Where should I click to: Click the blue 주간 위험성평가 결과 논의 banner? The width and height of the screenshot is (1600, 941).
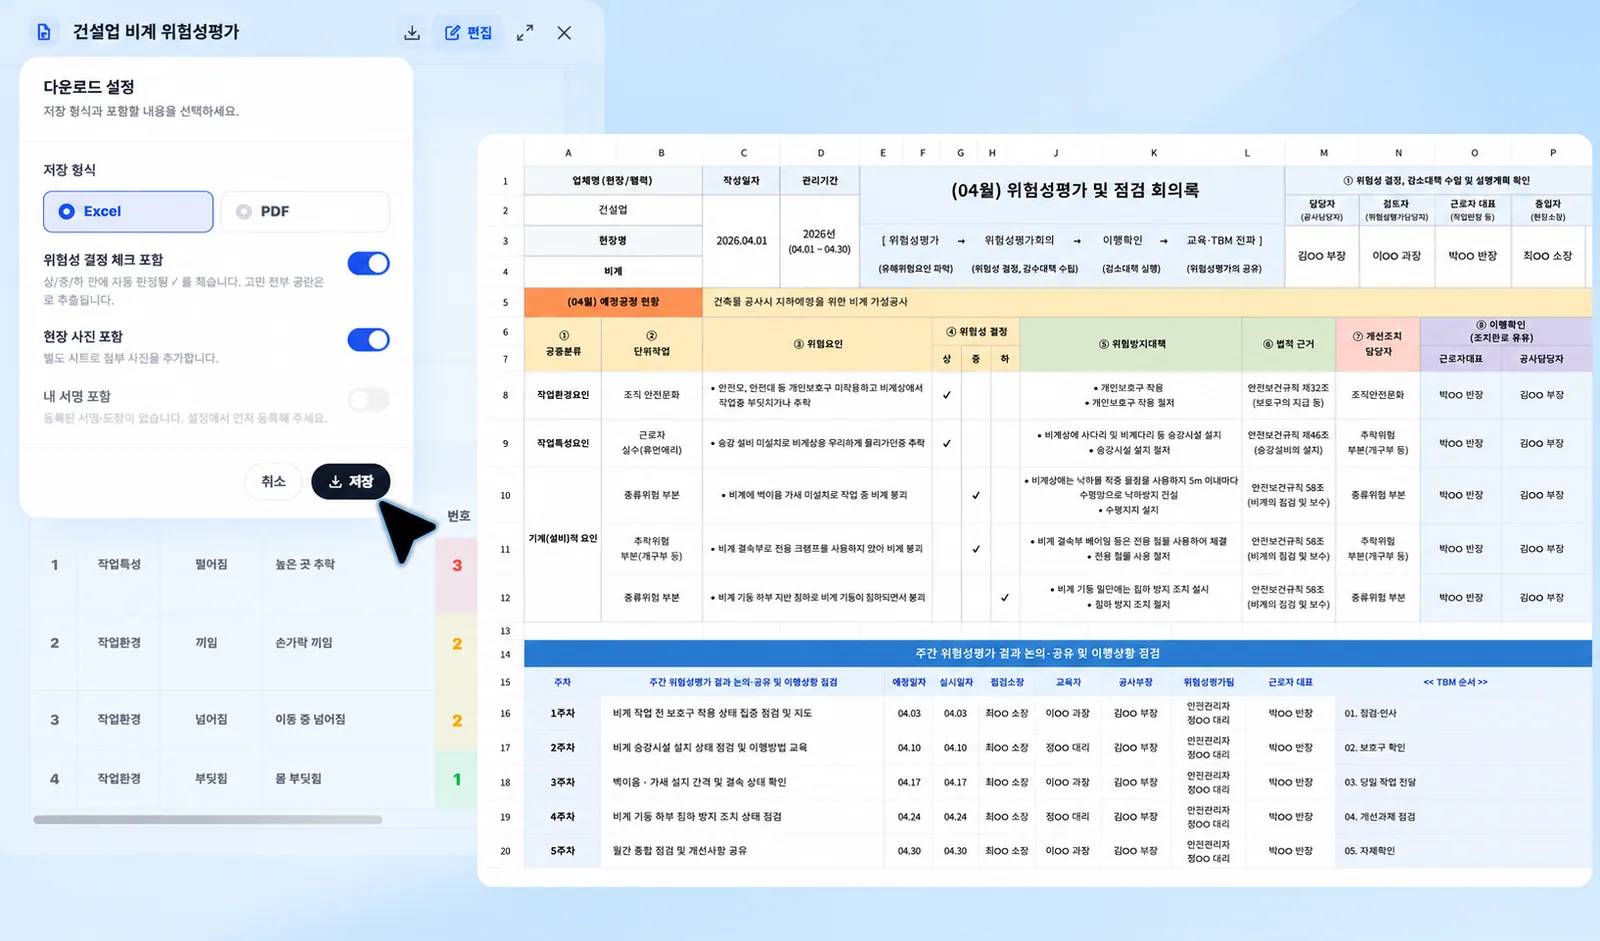click(x=1058, y=654)
